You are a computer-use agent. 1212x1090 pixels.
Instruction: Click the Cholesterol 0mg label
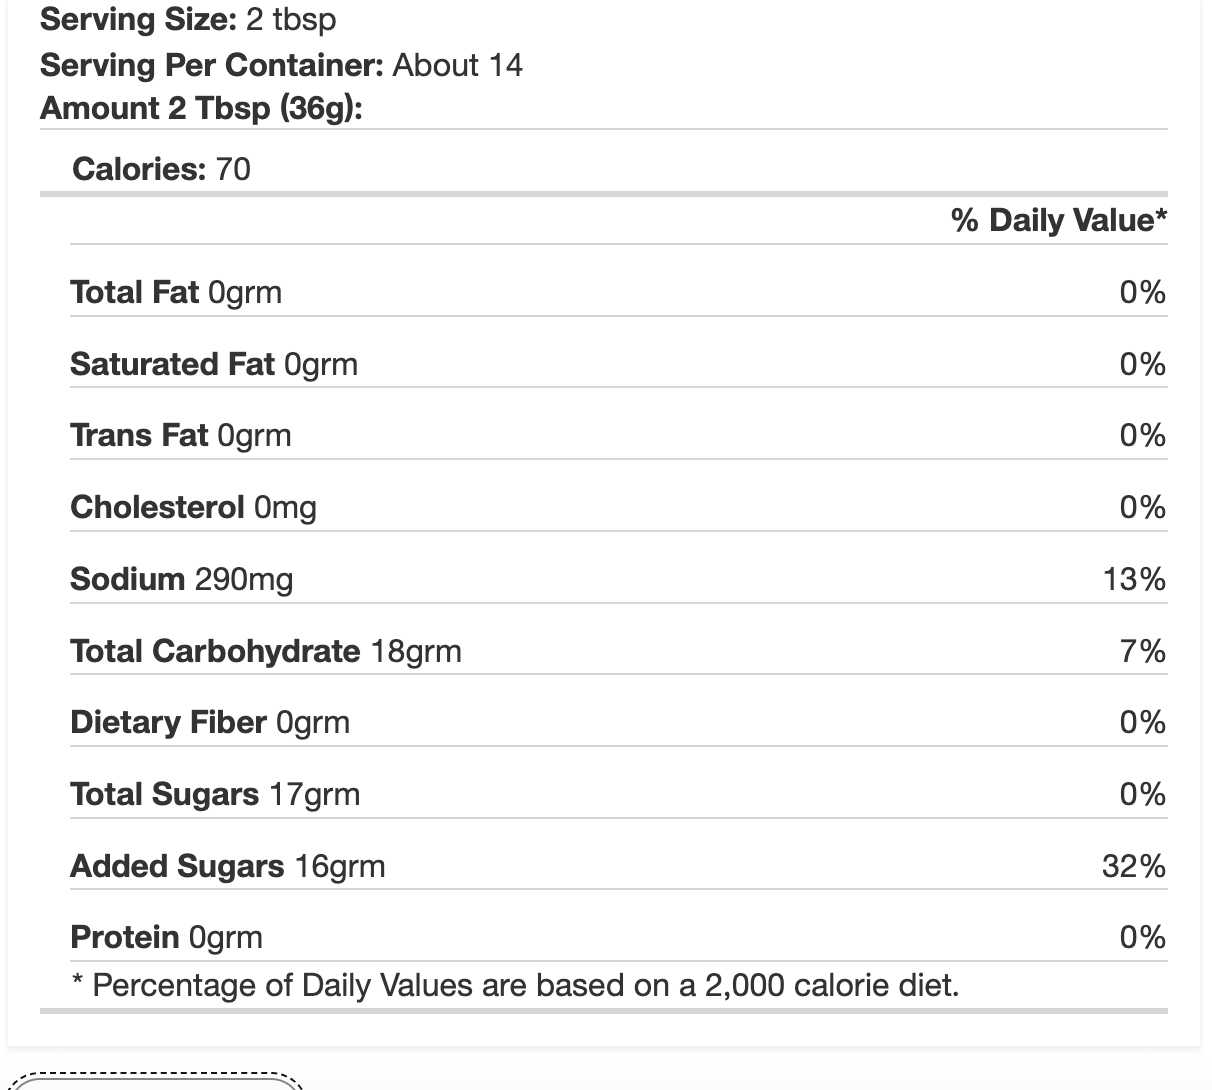pos(193,507)
